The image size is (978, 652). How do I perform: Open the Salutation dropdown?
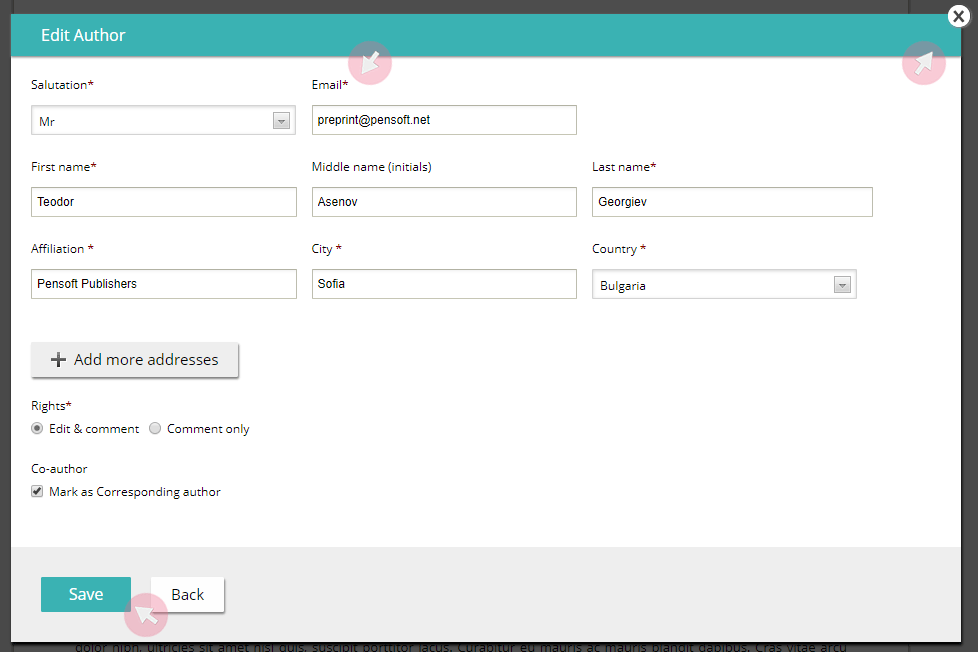click(x=163, y=120)
